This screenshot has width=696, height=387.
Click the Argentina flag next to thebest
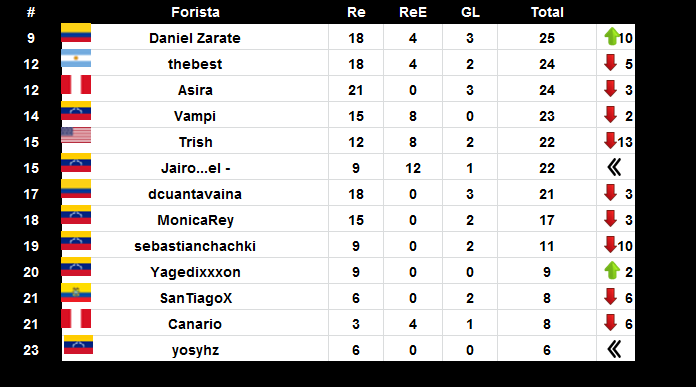pos(76,58)
